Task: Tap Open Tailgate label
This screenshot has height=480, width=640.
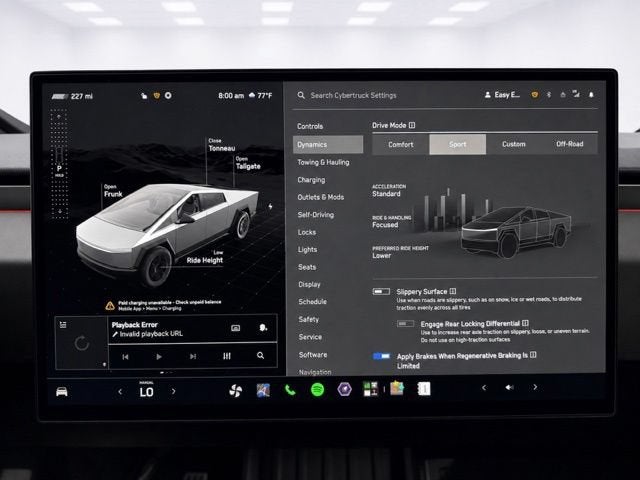Action: click(x=248, y=163)
